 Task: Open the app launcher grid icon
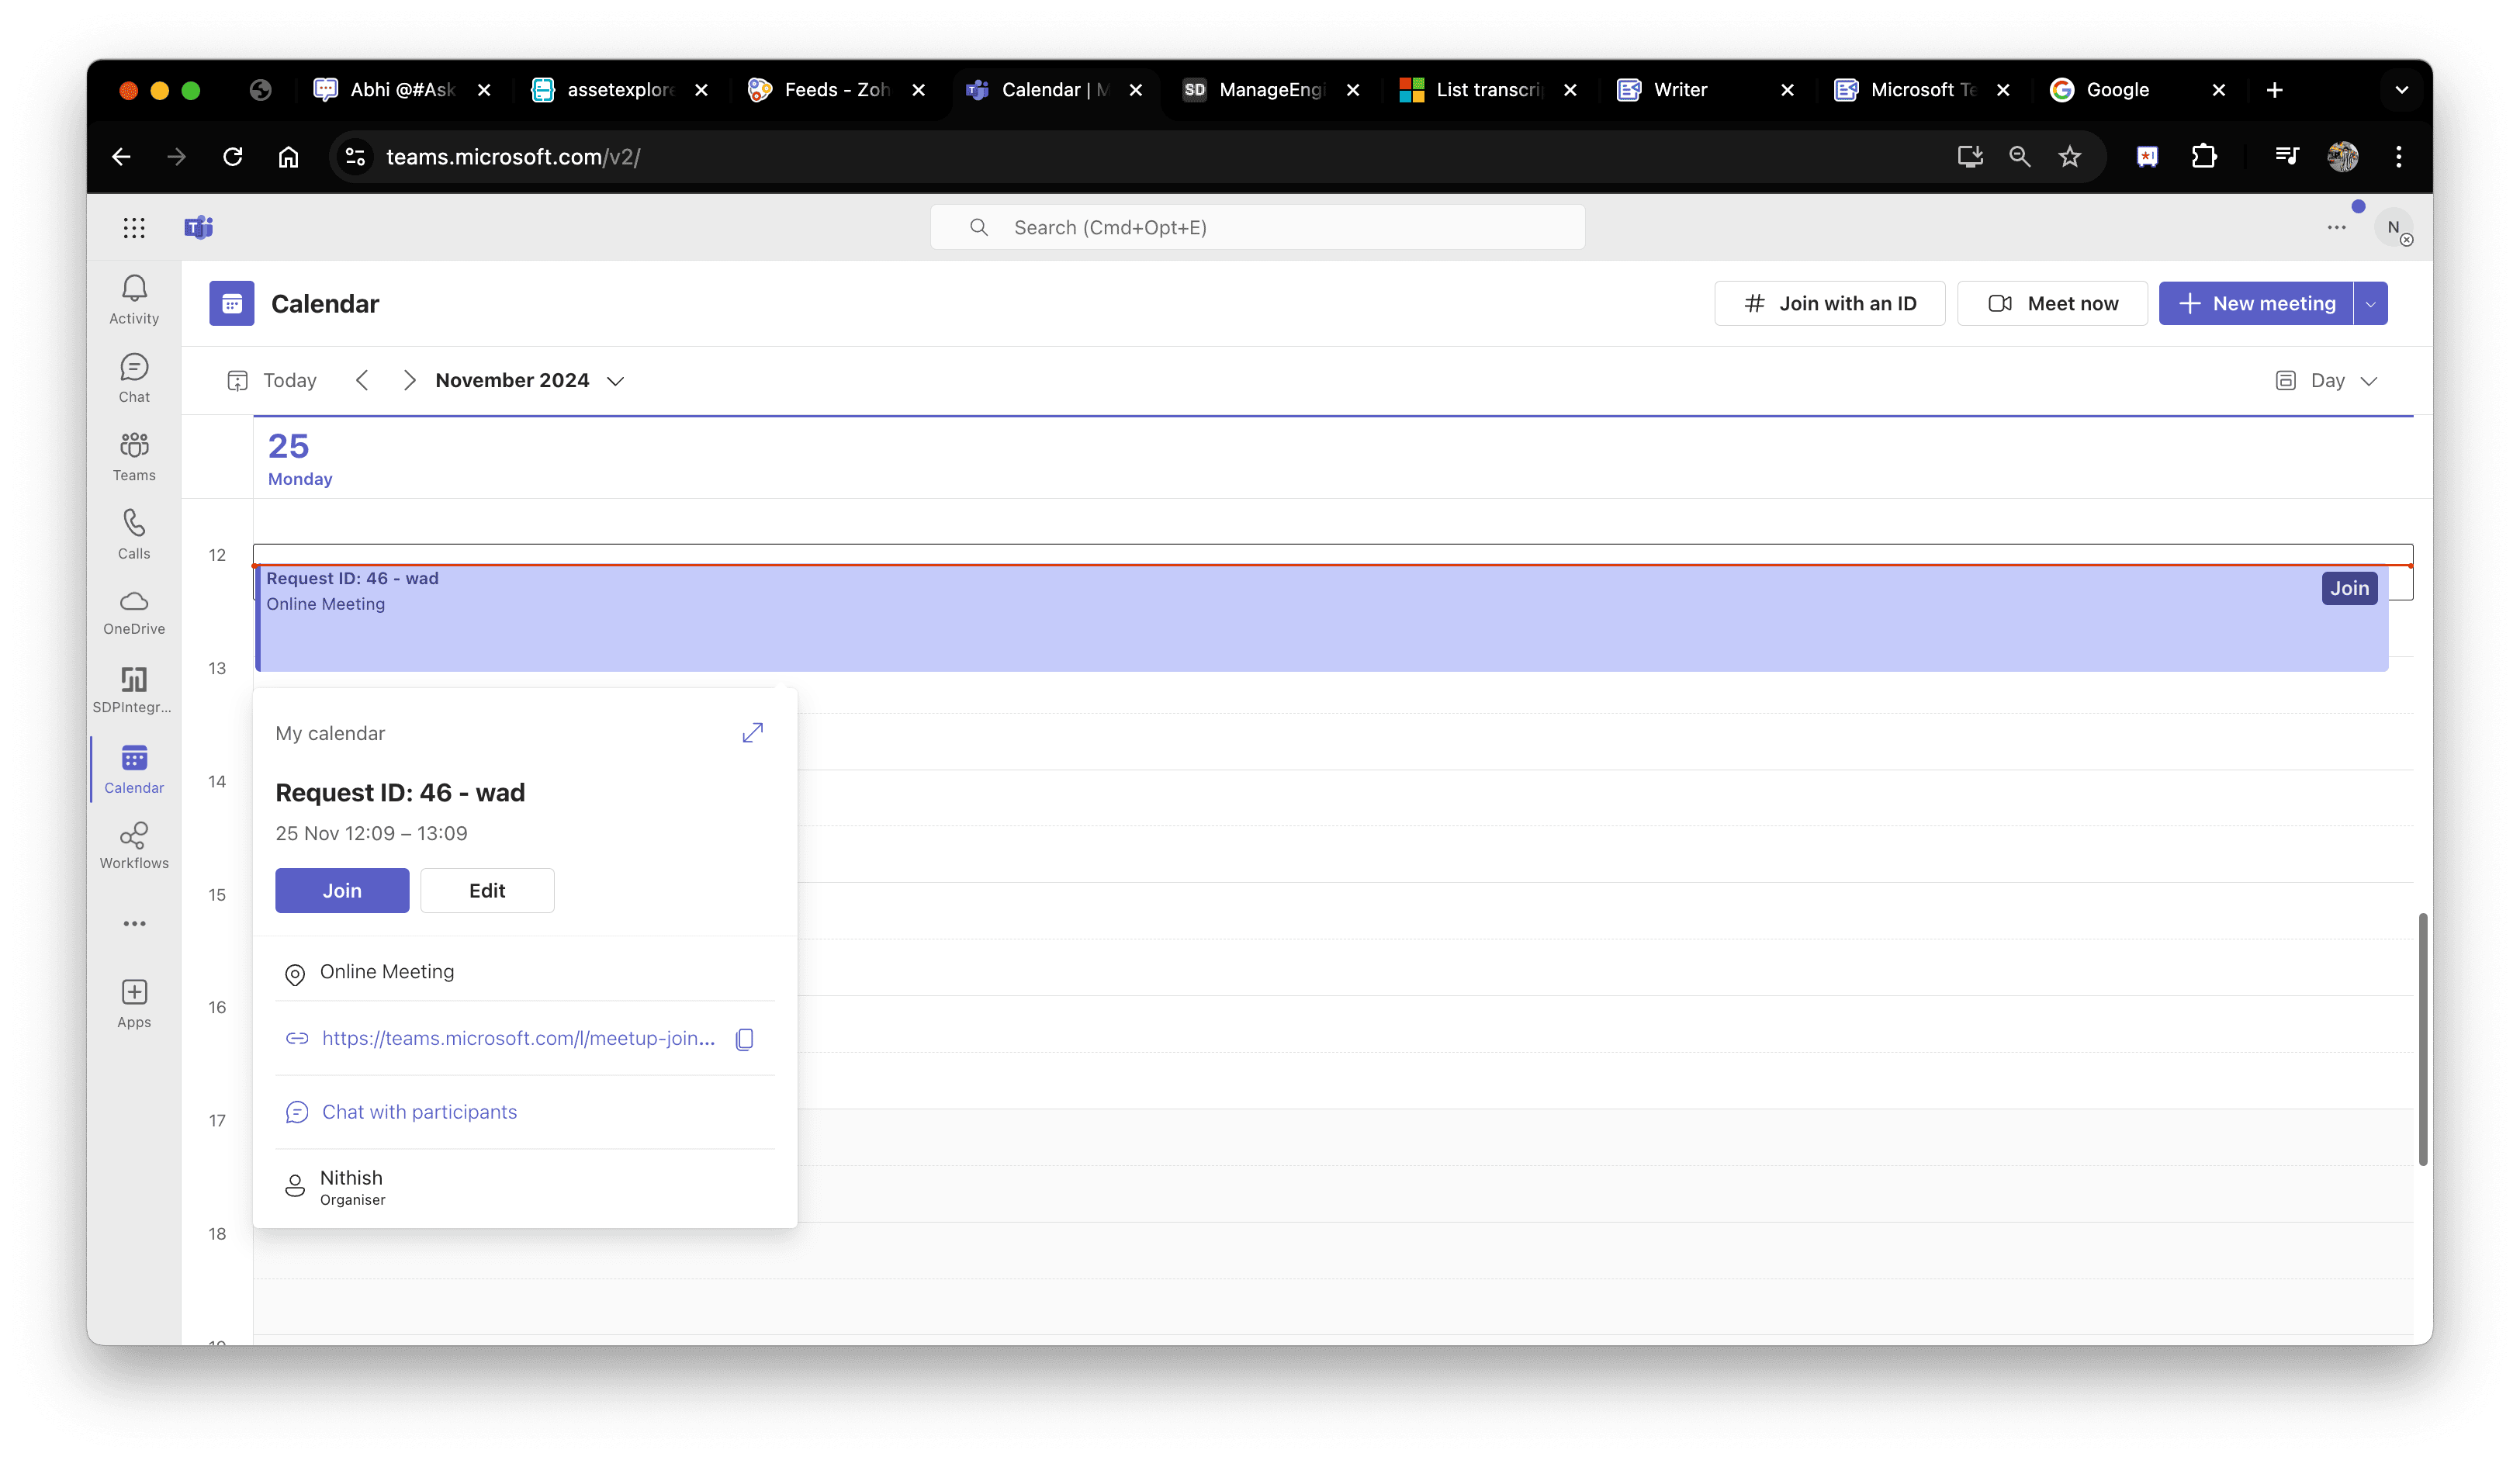[134, 227]
